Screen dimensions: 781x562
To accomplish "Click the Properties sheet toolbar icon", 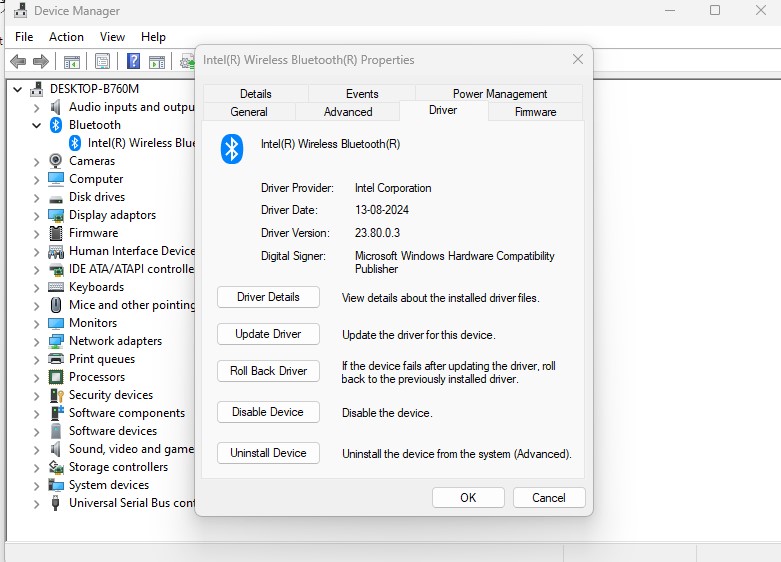I will [x=102, y=62].
